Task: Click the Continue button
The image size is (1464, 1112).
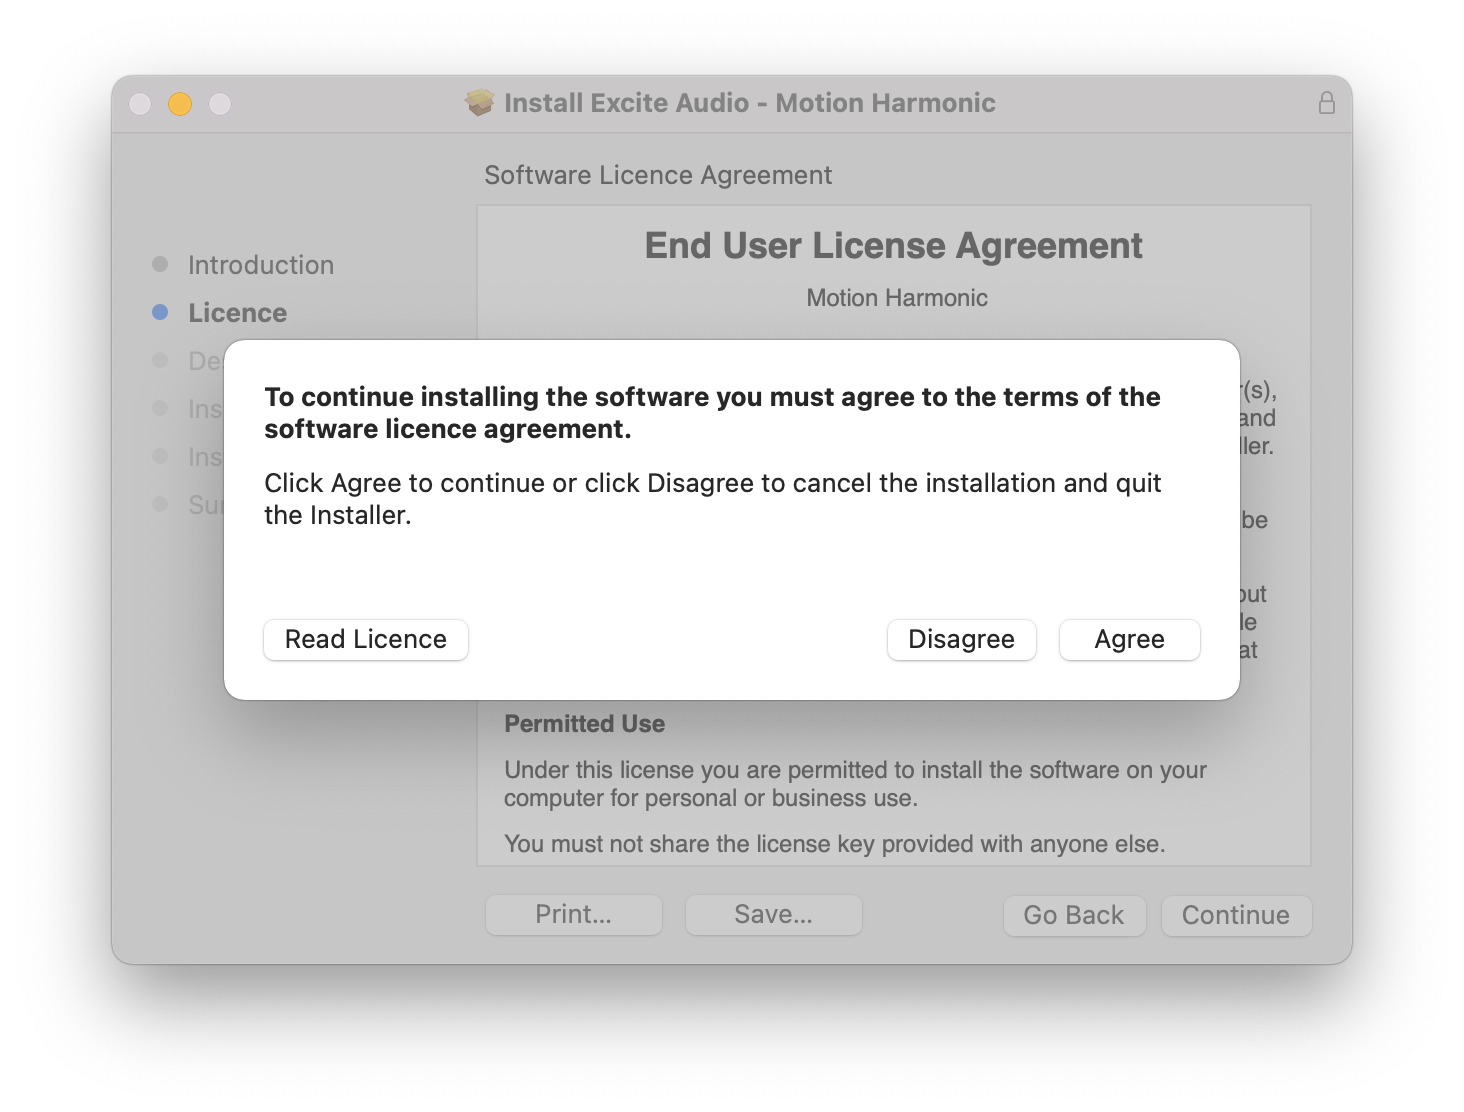Action: [1236, 915]
